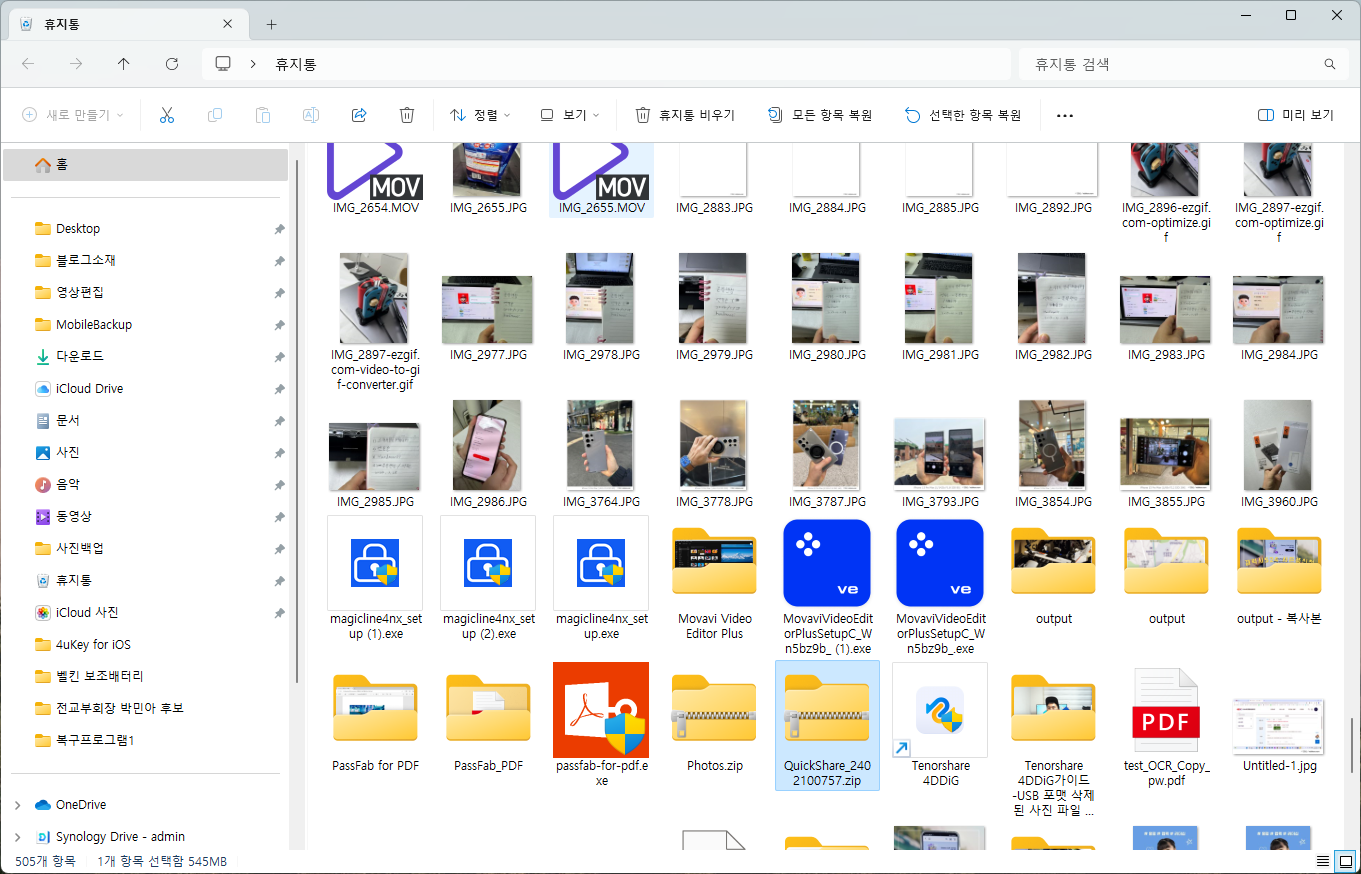Select IMG_2654.MOV video file

[x=376, y=178]
